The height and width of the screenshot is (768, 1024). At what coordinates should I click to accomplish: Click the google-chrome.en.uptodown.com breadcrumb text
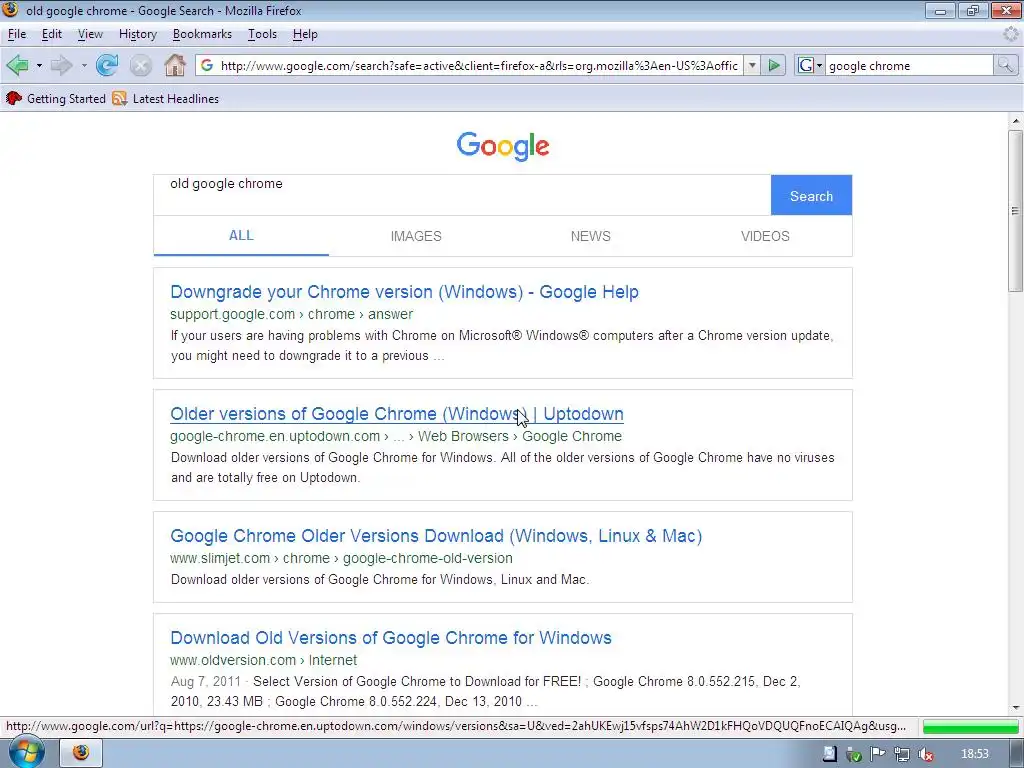[275, 436]
